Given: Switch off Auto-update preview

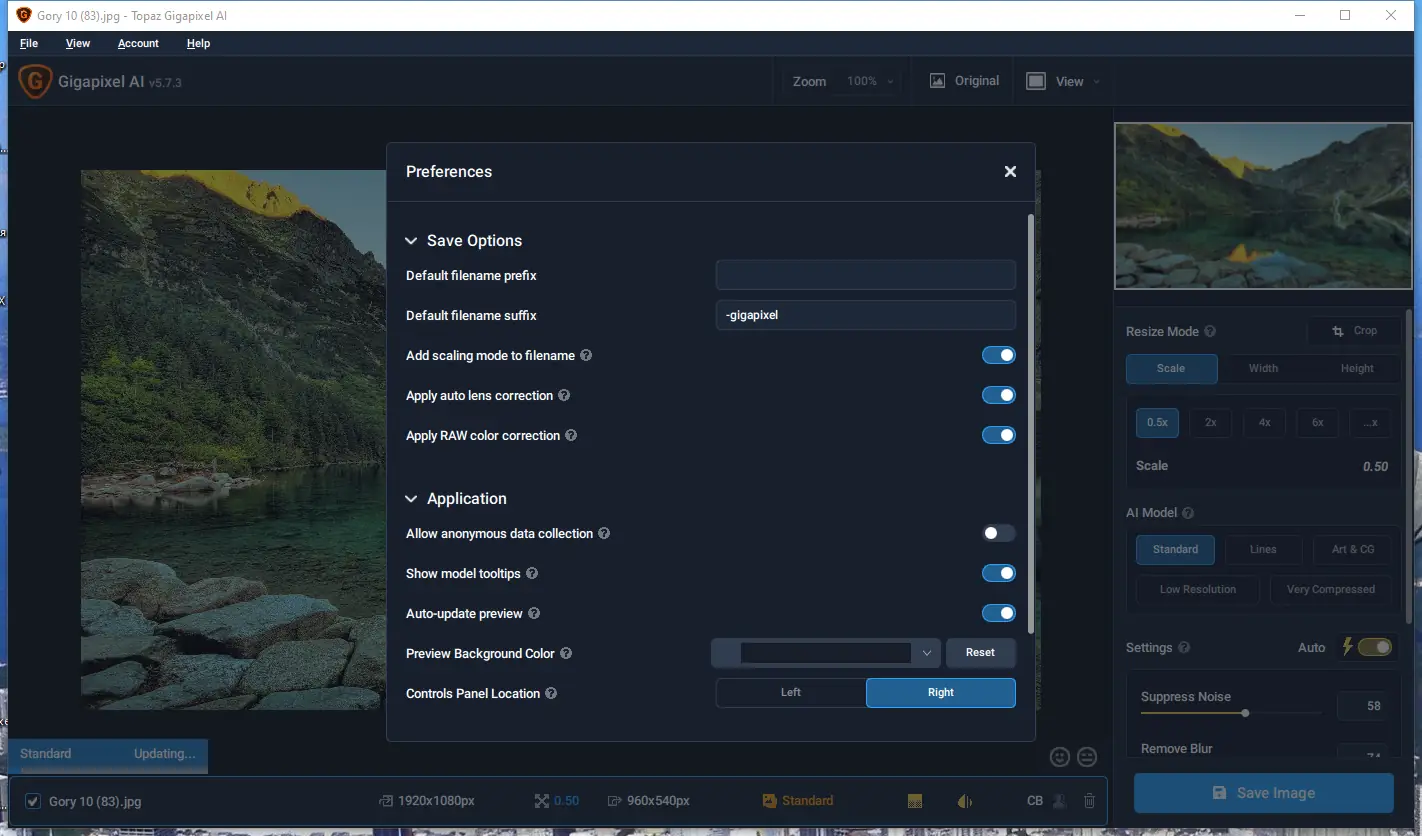Looking at the screenshot, I should pos(999,613).
